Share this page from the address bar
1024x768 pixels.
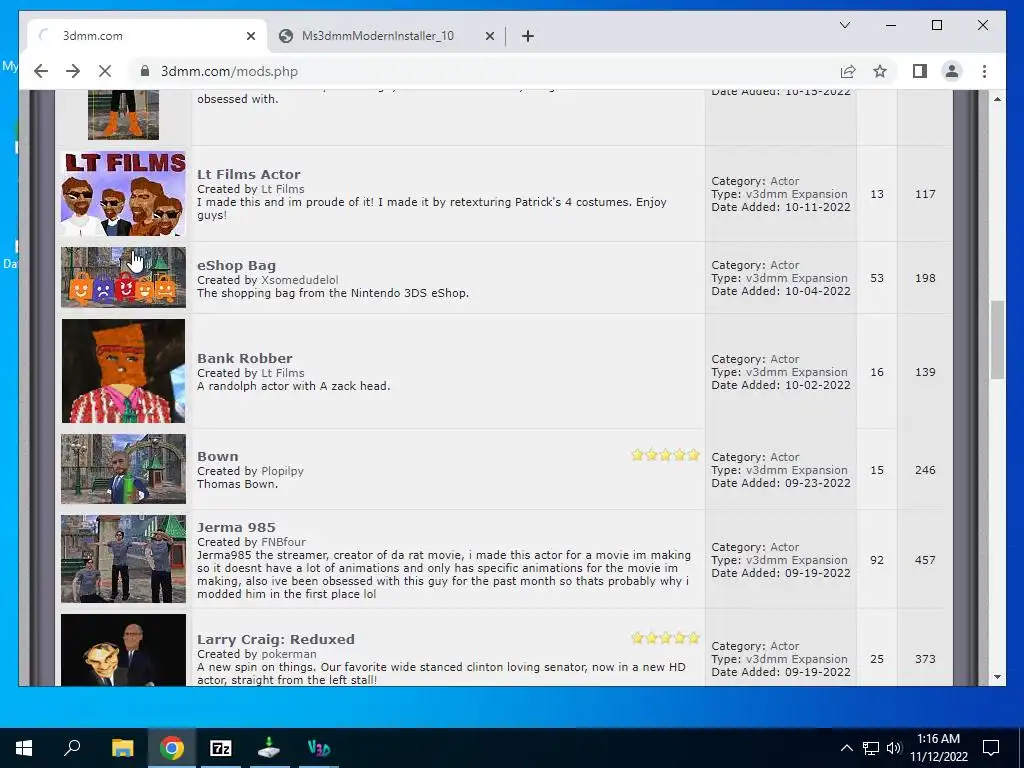click(x=848, y=71)
